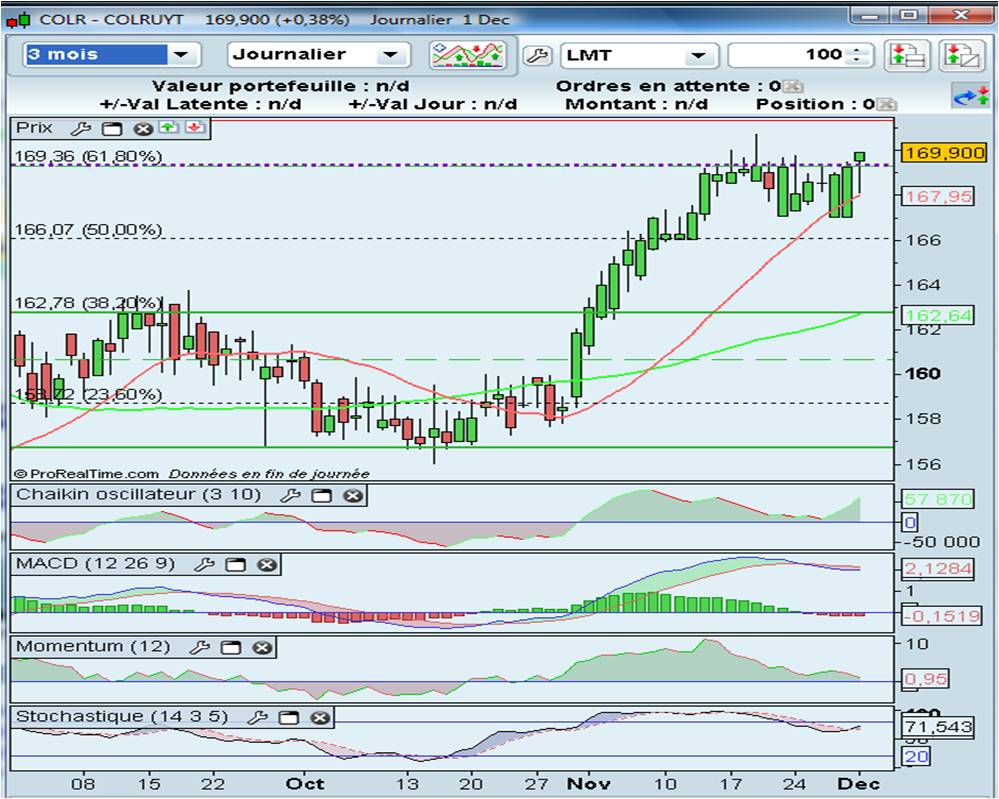This screenshot has height=799, width=999.
Task: Close the Chaikin oscillateur panel
Action: [352, 496]
